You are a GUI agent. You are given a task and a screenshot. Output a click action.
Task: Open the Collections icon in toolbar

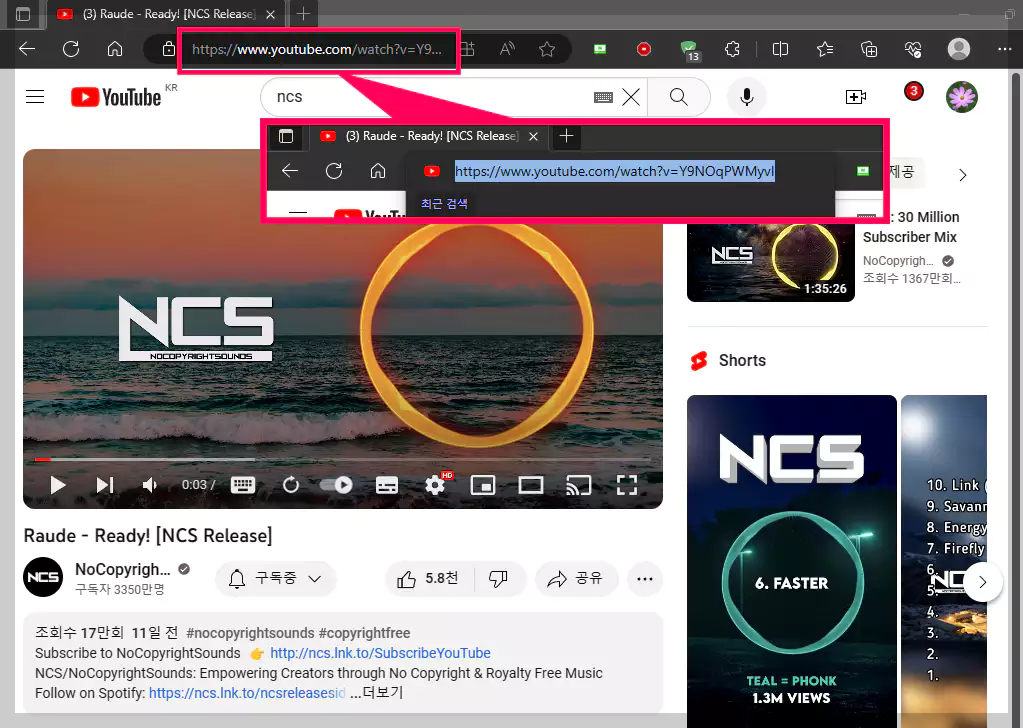pyautogui.click(x=869, y=49)
